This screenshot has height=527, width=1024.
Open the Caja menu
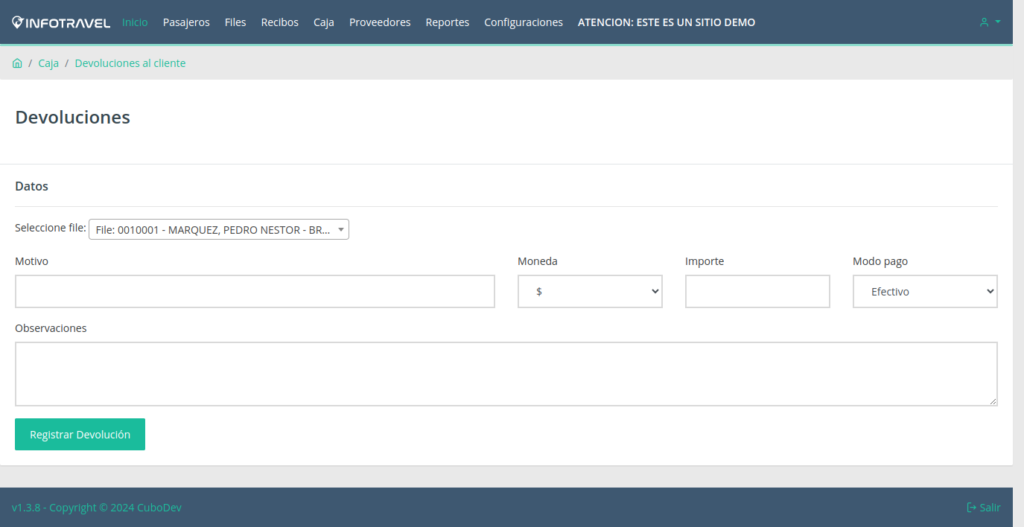[x=323, y=22]
